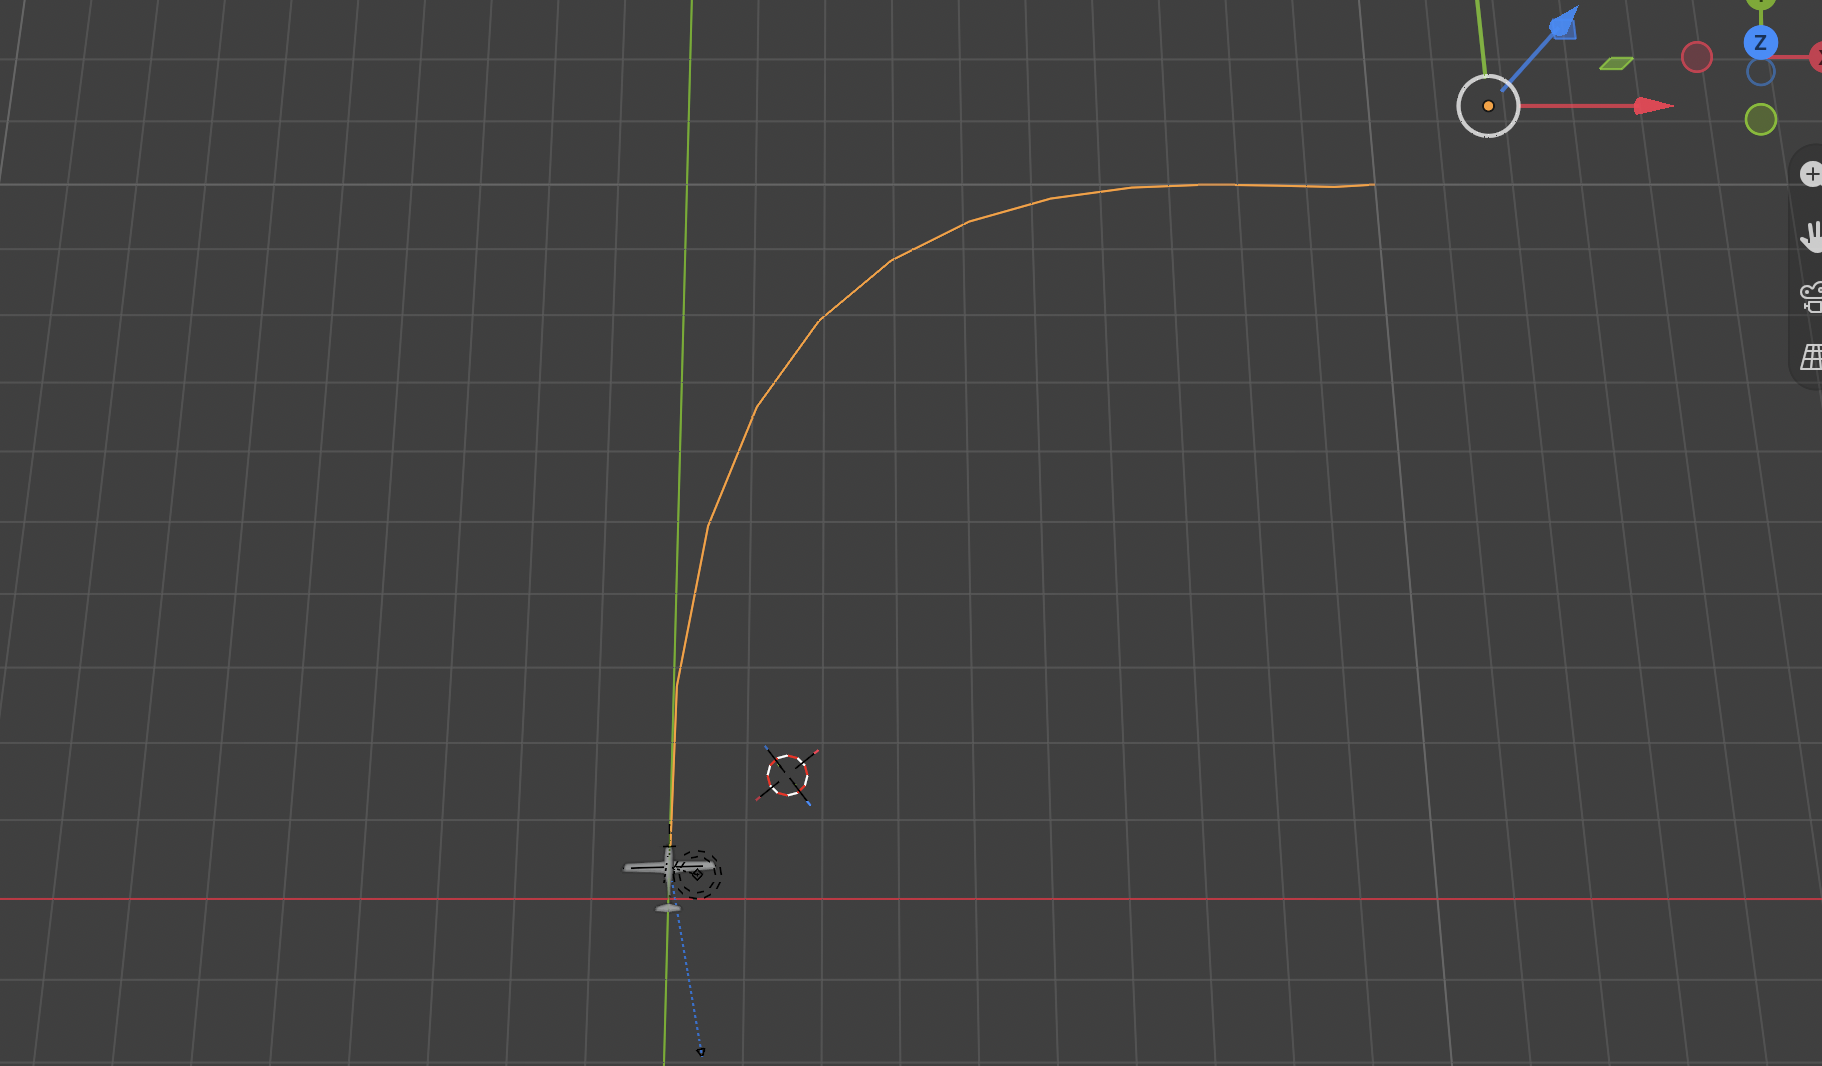Click the right end of orange curve
Image resolution: width=1822 pixels, height=1066 pixels.
pos(1372,184)
